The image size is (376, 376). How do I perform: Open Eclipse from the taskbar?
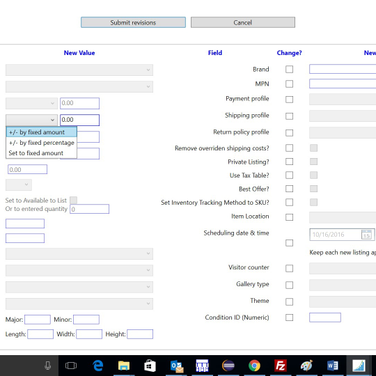tap(228, 366)
